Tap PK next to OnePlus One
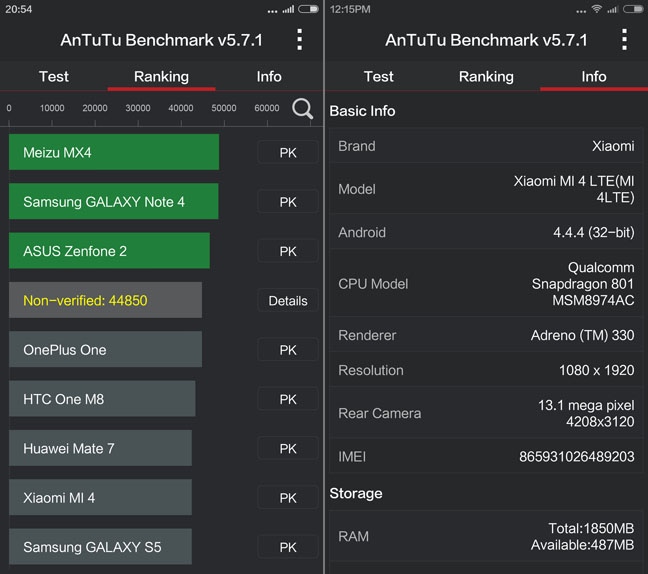Screen dimensions: 648x574 click(x=288, y=350)
